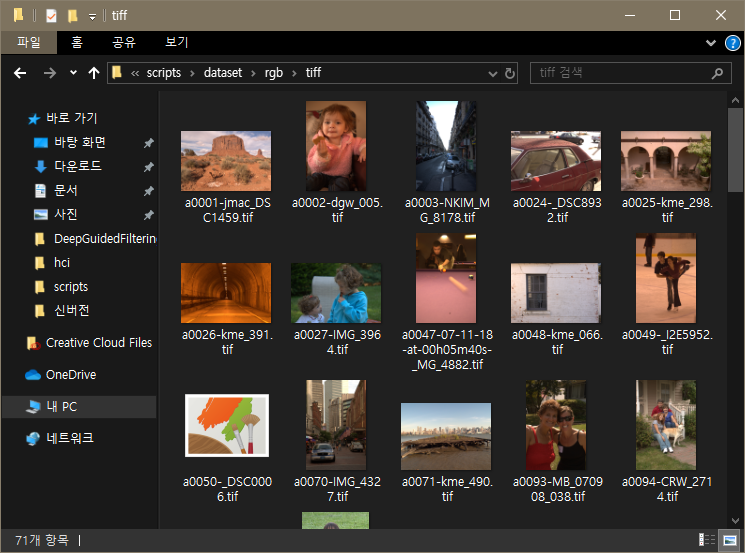Open the 공유 ribbon tab
This screenshot has height=553, width=745.
tap(124, 42)
